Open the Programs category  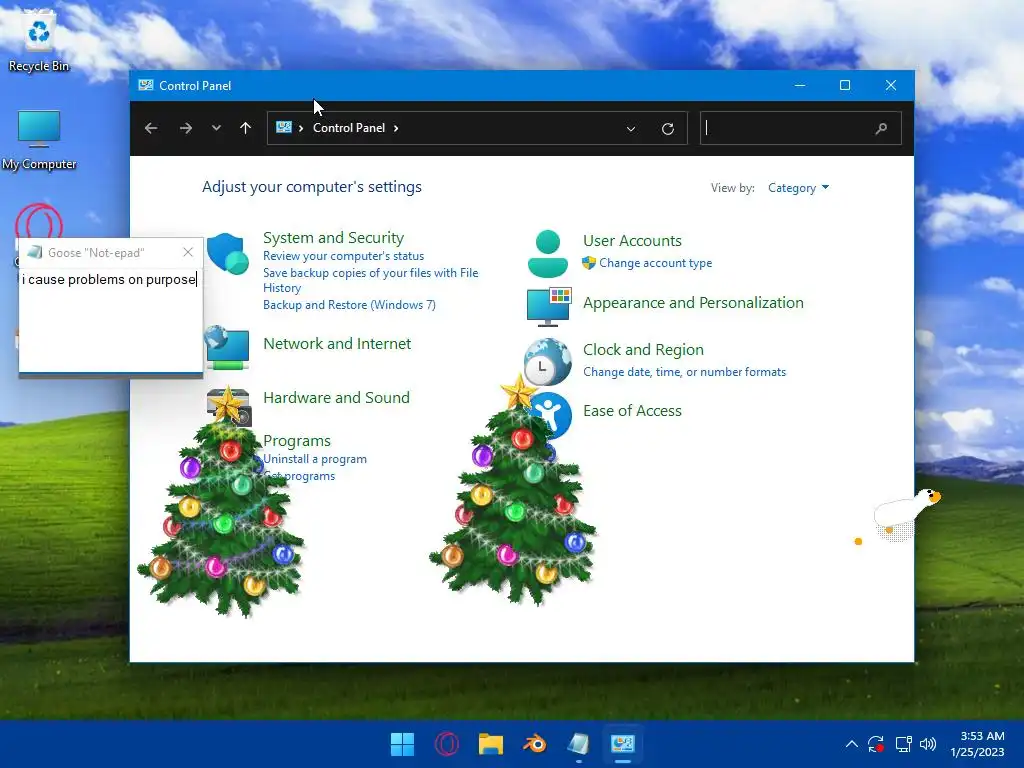pyautogui.click(x=296, y=441)
